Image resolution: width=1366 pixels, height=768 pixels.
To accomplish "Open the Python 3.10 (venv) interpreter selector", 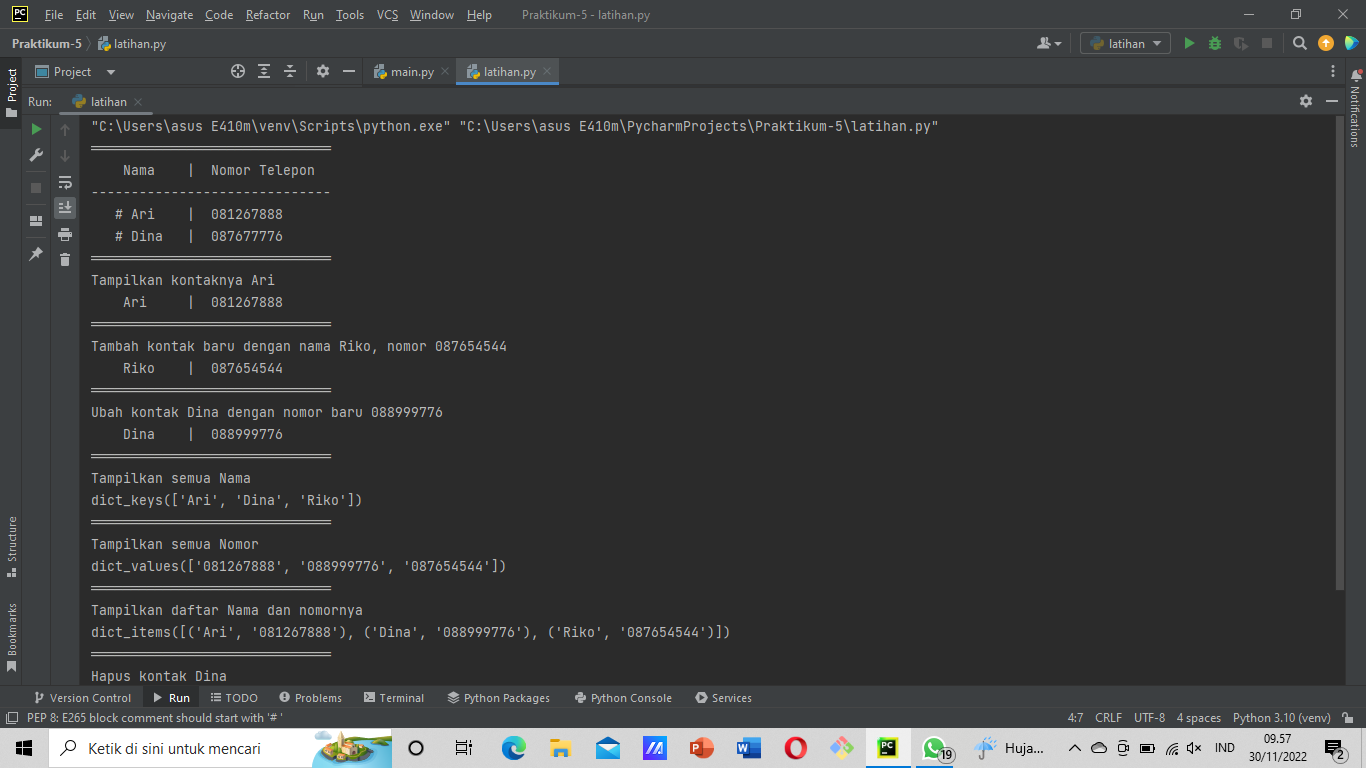I will click(1282, 718).
